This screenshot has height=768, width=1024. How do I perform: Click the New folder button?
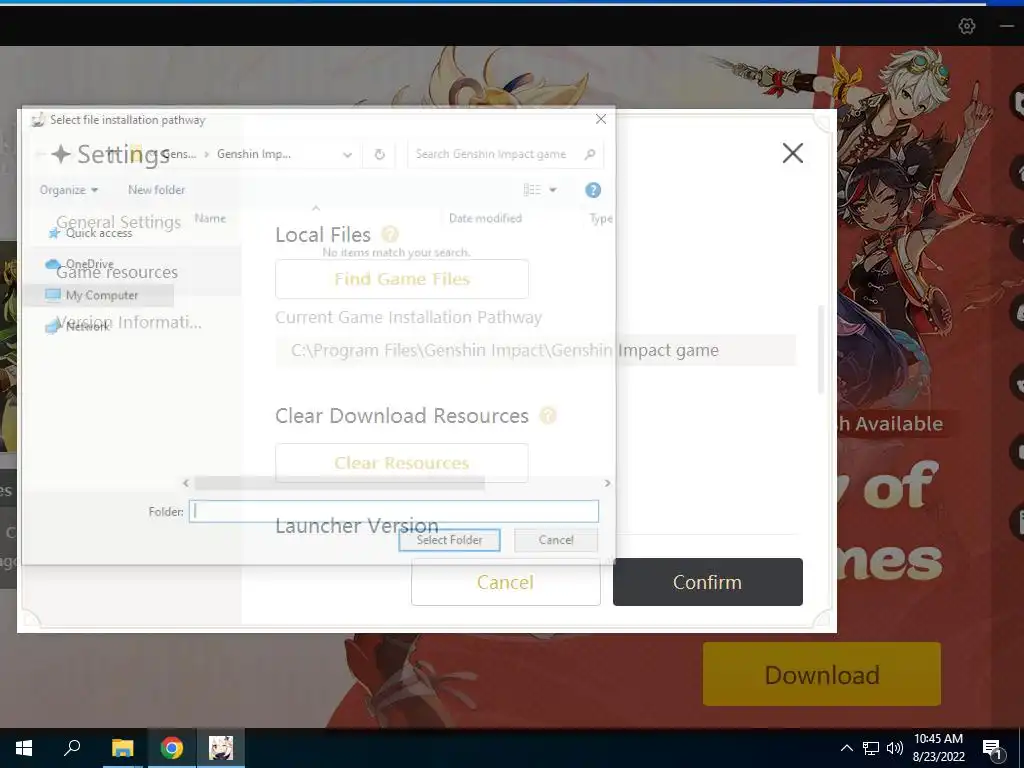157,190
